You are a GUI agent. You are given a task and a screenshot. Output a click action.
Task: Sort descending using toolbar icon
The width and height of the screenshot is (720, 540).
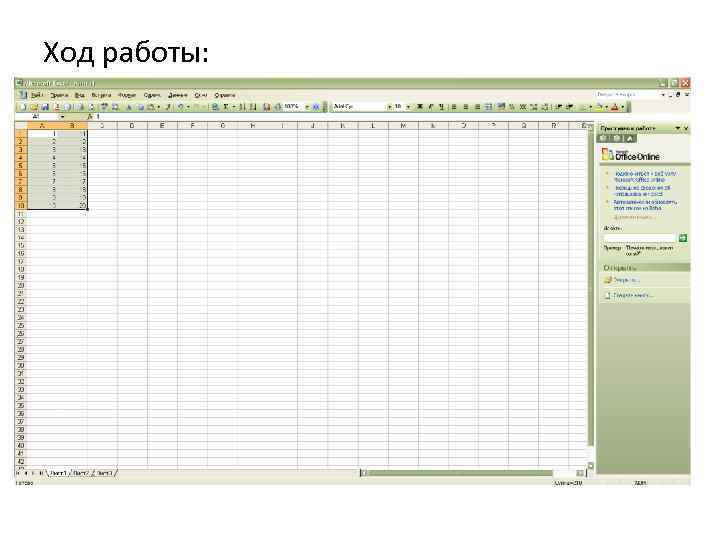click(253, 107)
